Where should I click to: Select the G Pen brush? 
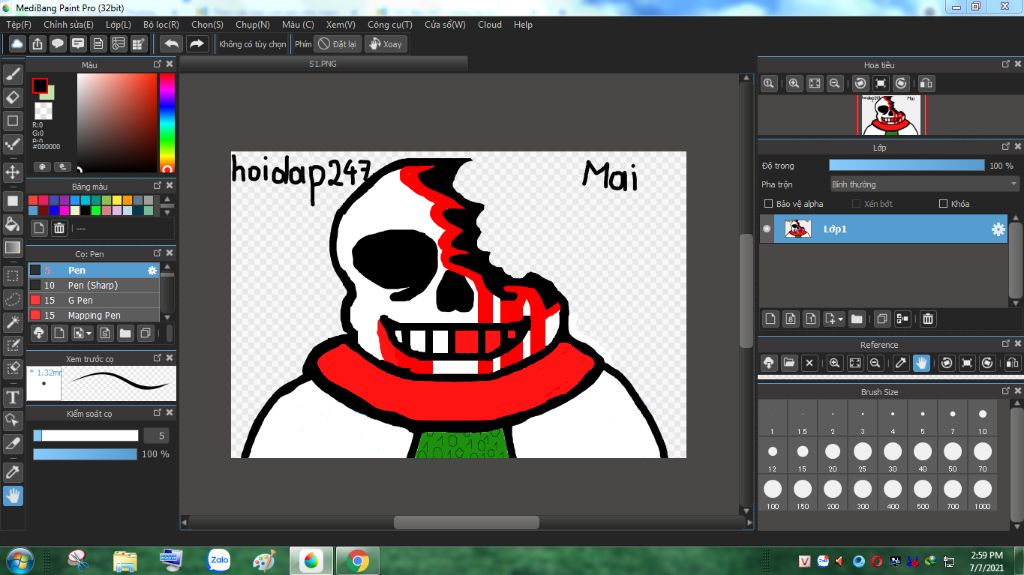point(94,301)
